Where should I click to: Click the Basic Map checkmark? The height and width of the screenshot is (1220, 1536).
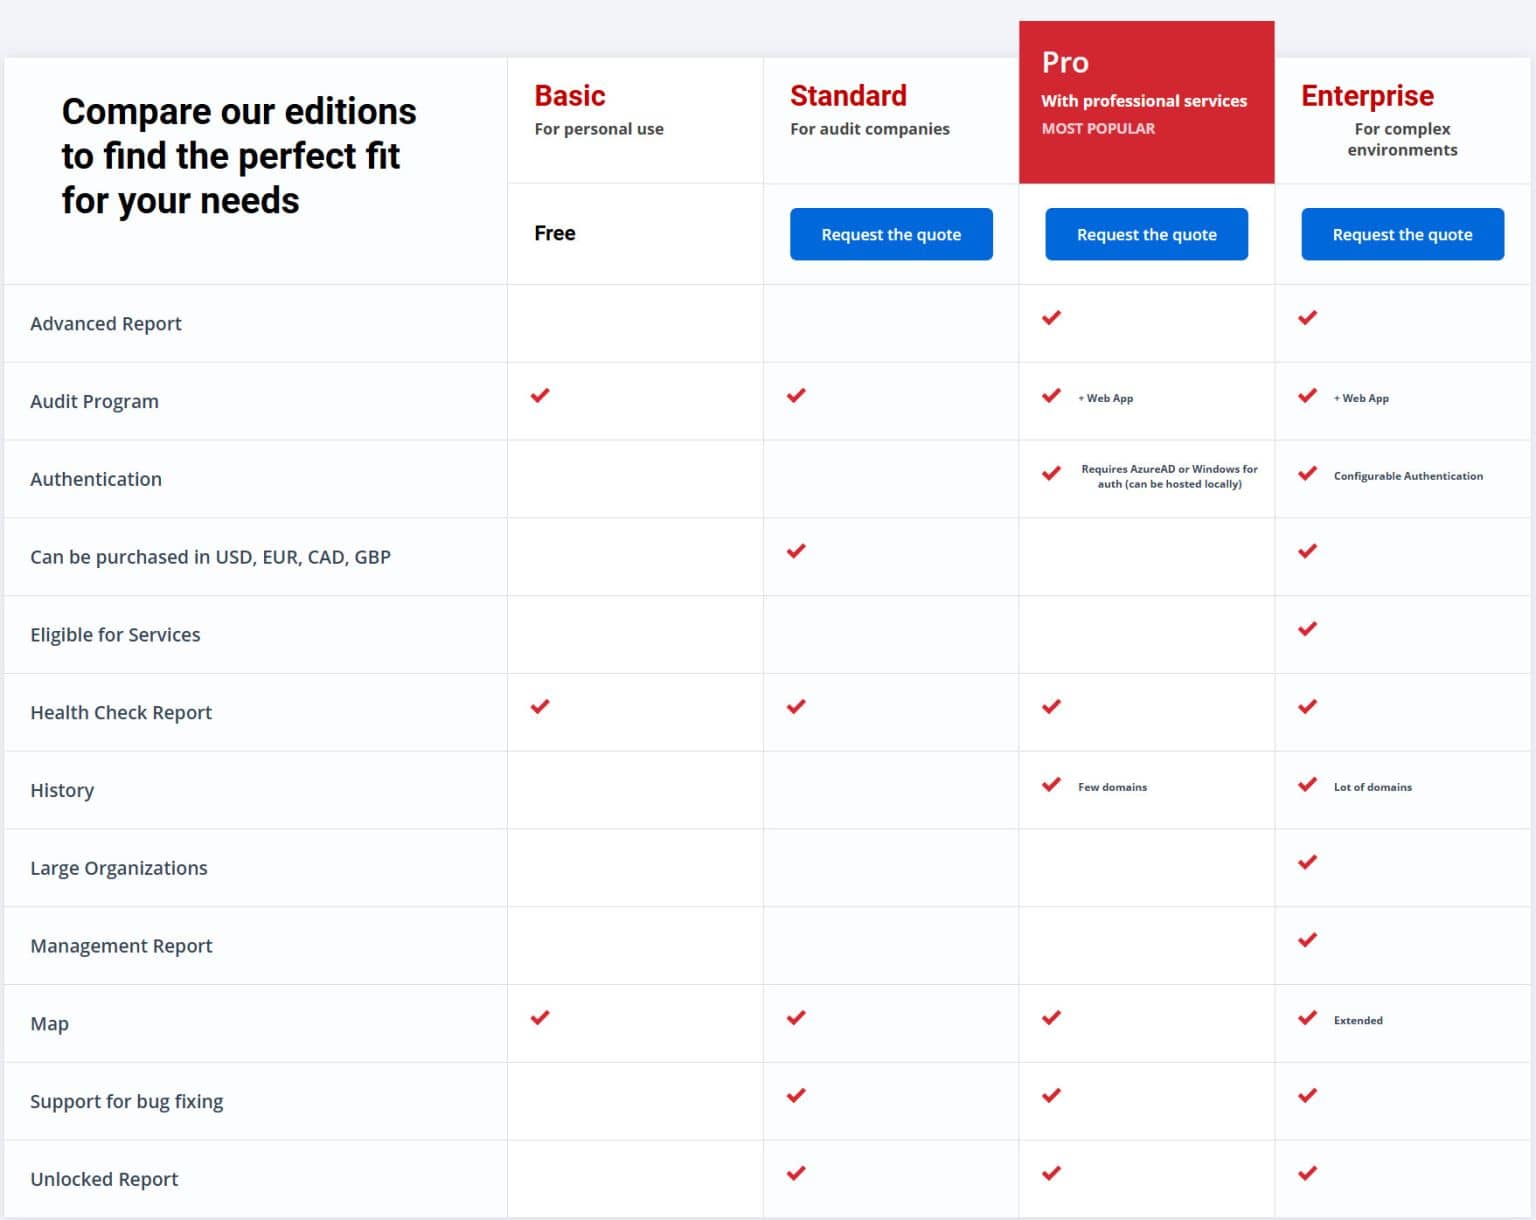coord(540,1018)
